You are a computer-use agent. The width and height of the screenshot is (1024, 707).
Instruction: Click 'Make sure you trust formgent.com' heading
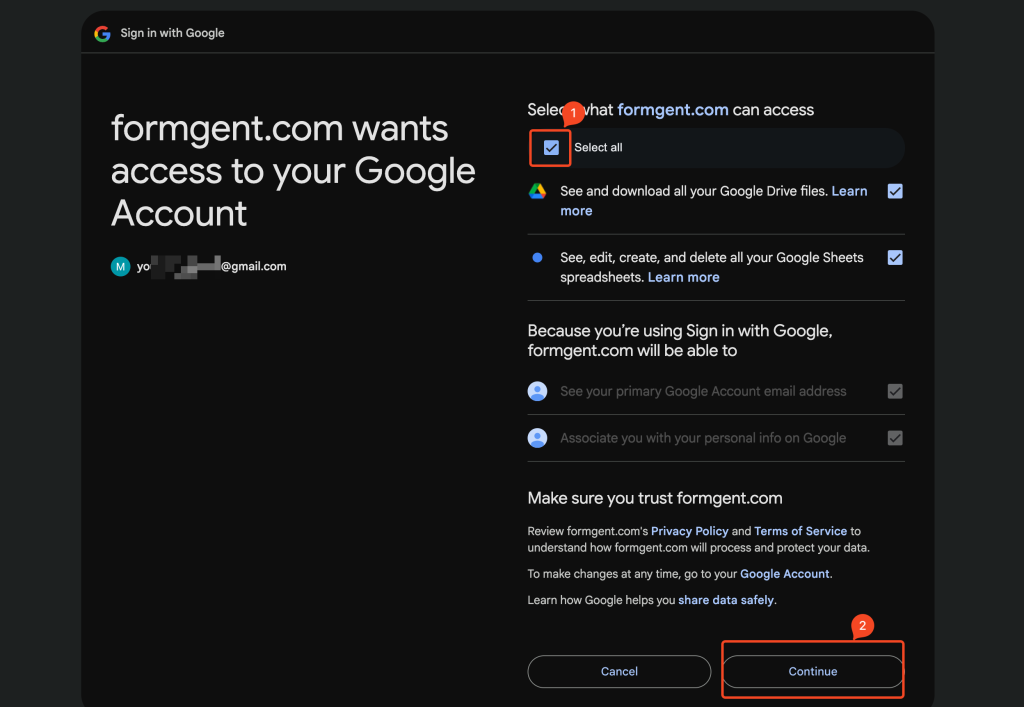(655, 498)
